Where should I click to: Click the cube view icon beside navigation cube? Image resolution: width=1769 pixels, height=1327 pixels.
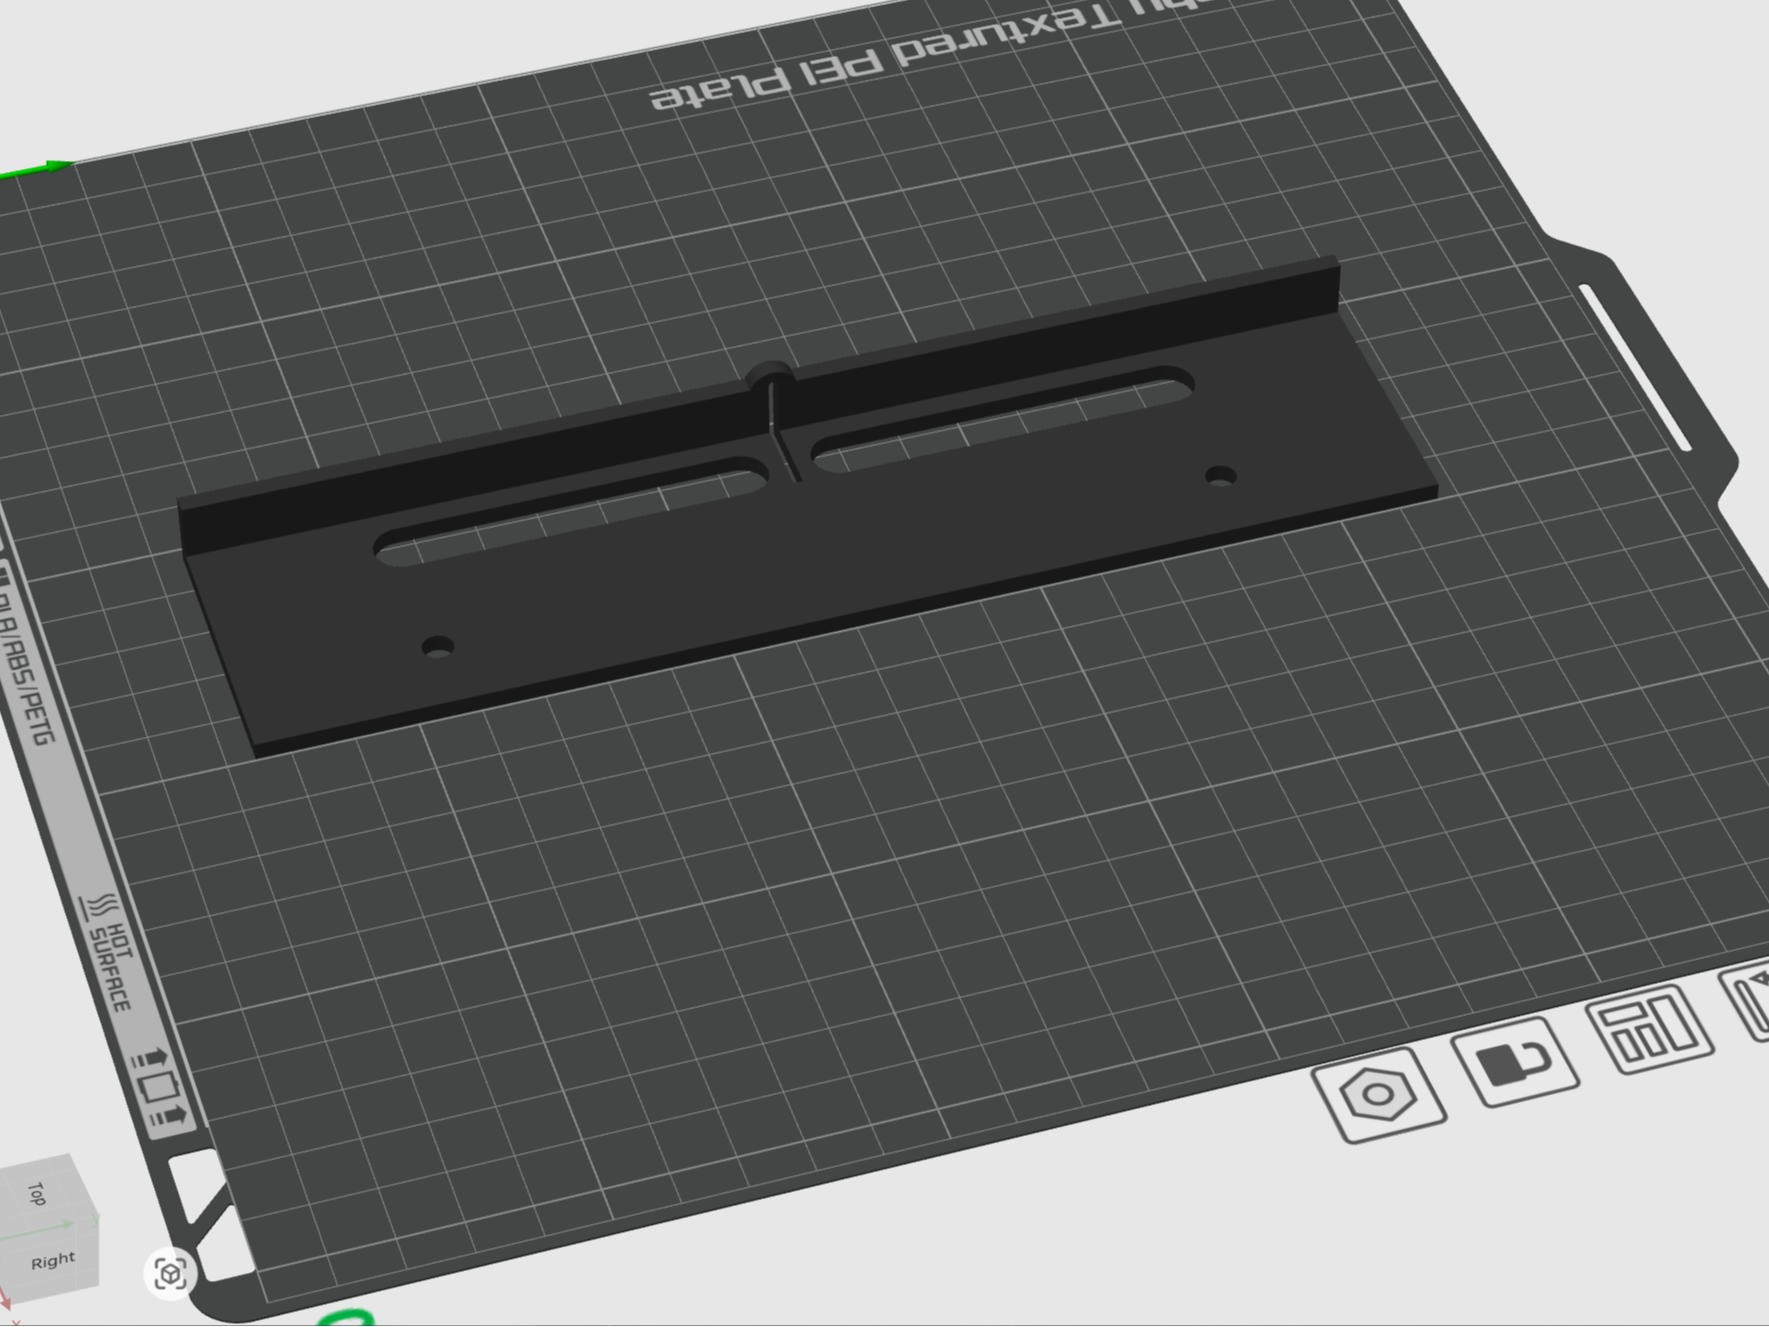[170, 1274]
